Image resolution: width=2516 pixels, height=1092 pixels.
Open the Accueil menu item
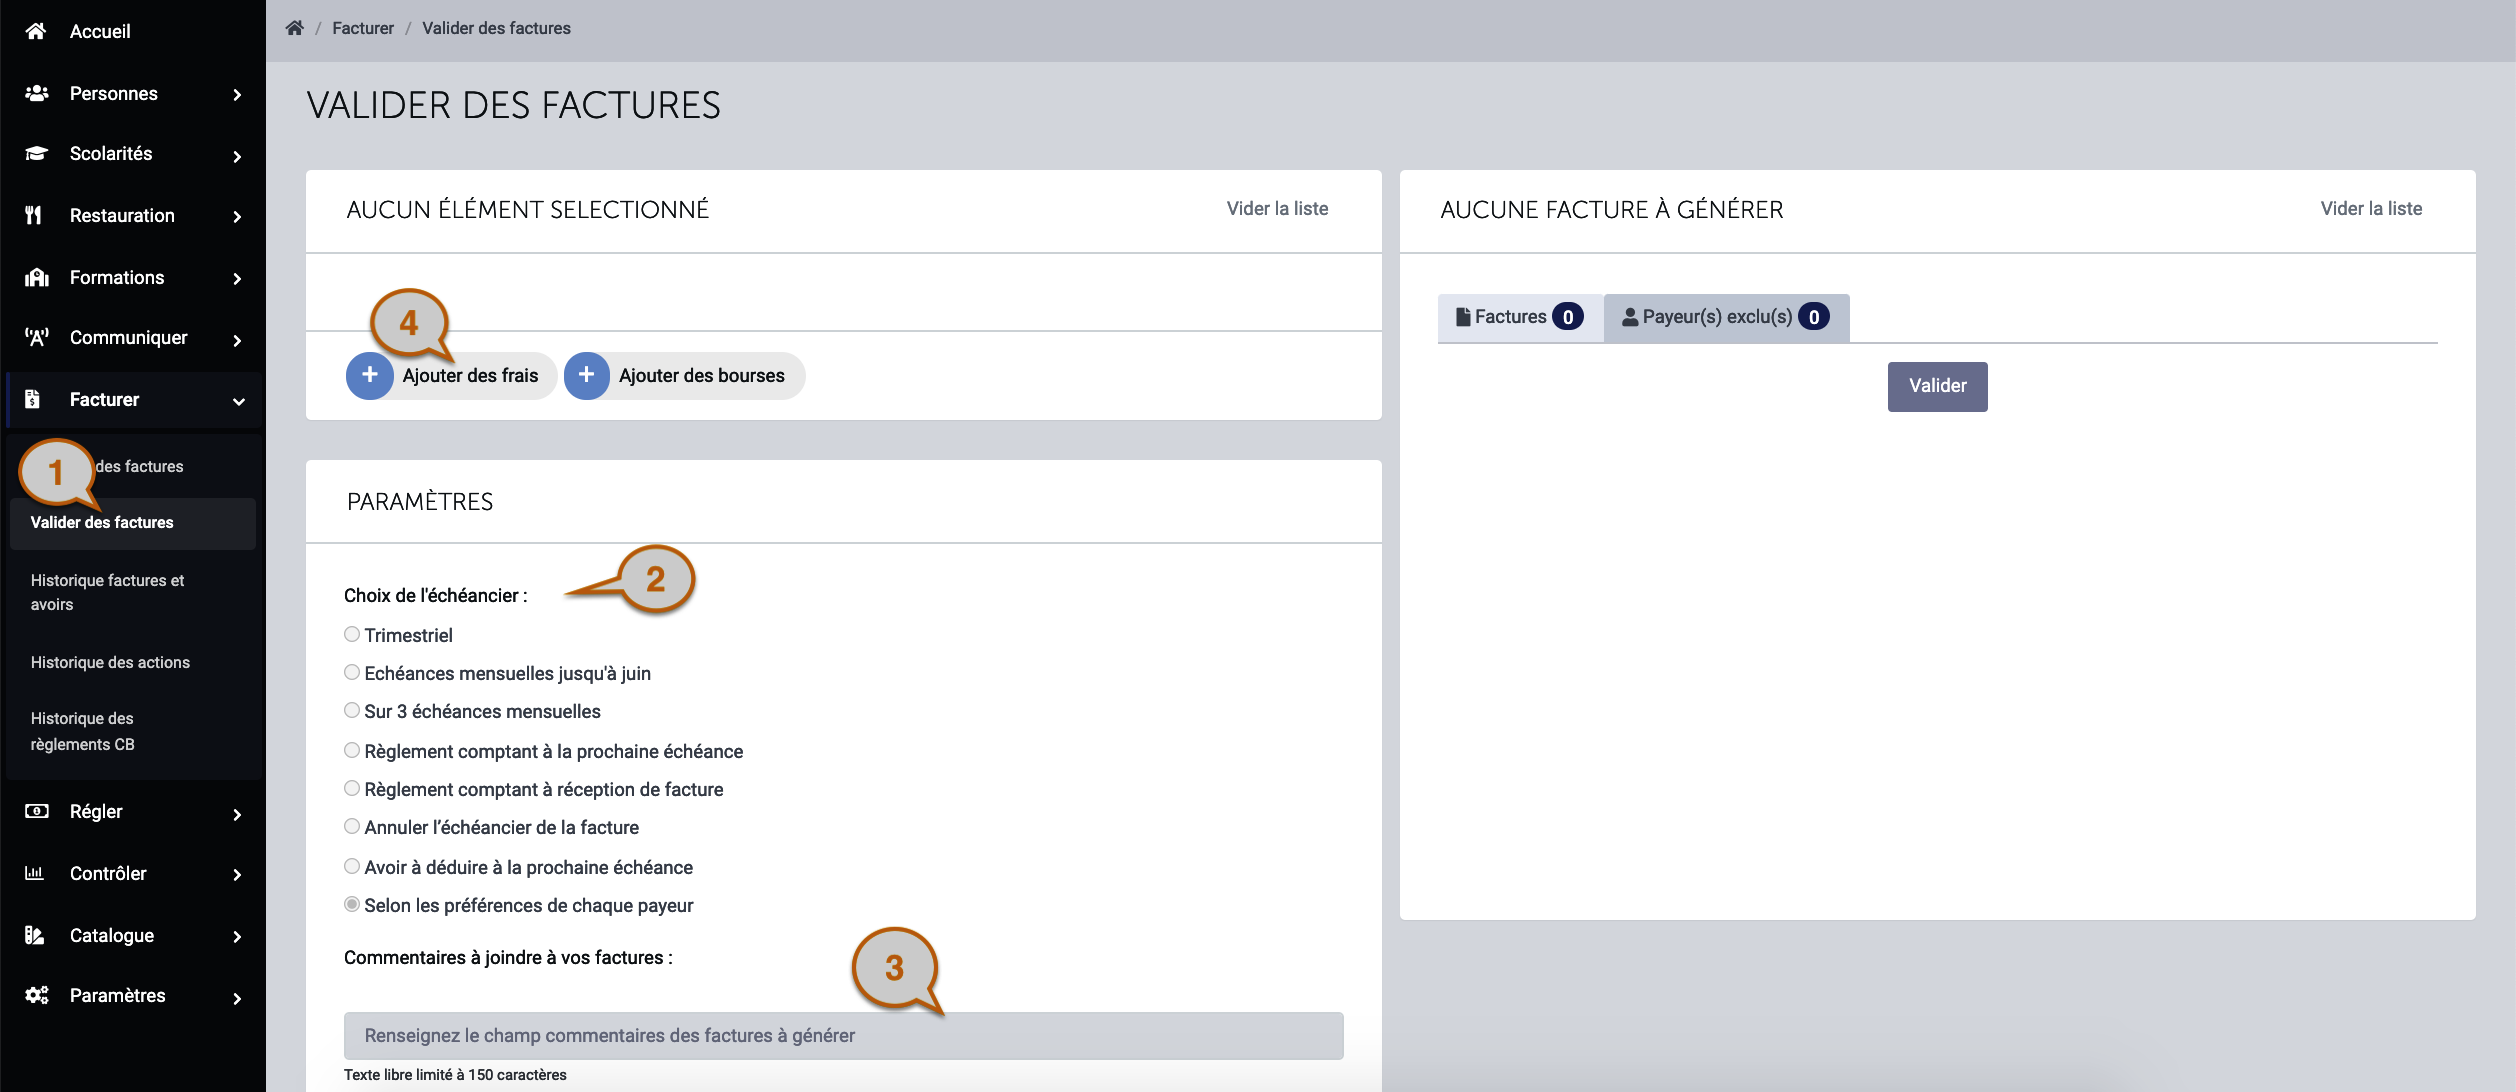(100, 31)
